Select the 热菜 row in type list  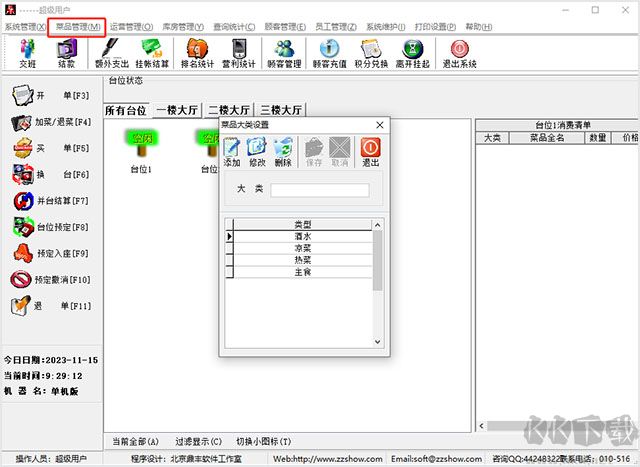[303, 260]
